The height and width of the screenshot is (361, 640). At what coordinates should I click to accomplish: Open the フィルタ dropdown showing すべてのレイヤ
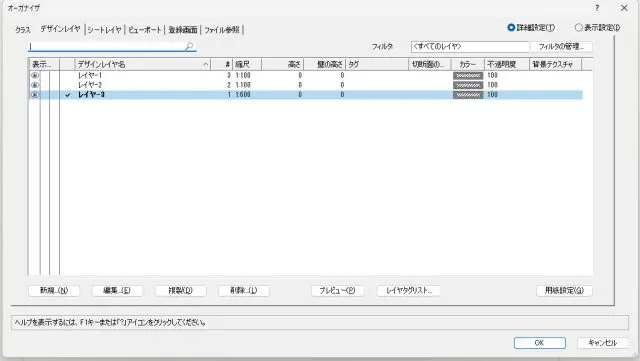tap(470, 47)
